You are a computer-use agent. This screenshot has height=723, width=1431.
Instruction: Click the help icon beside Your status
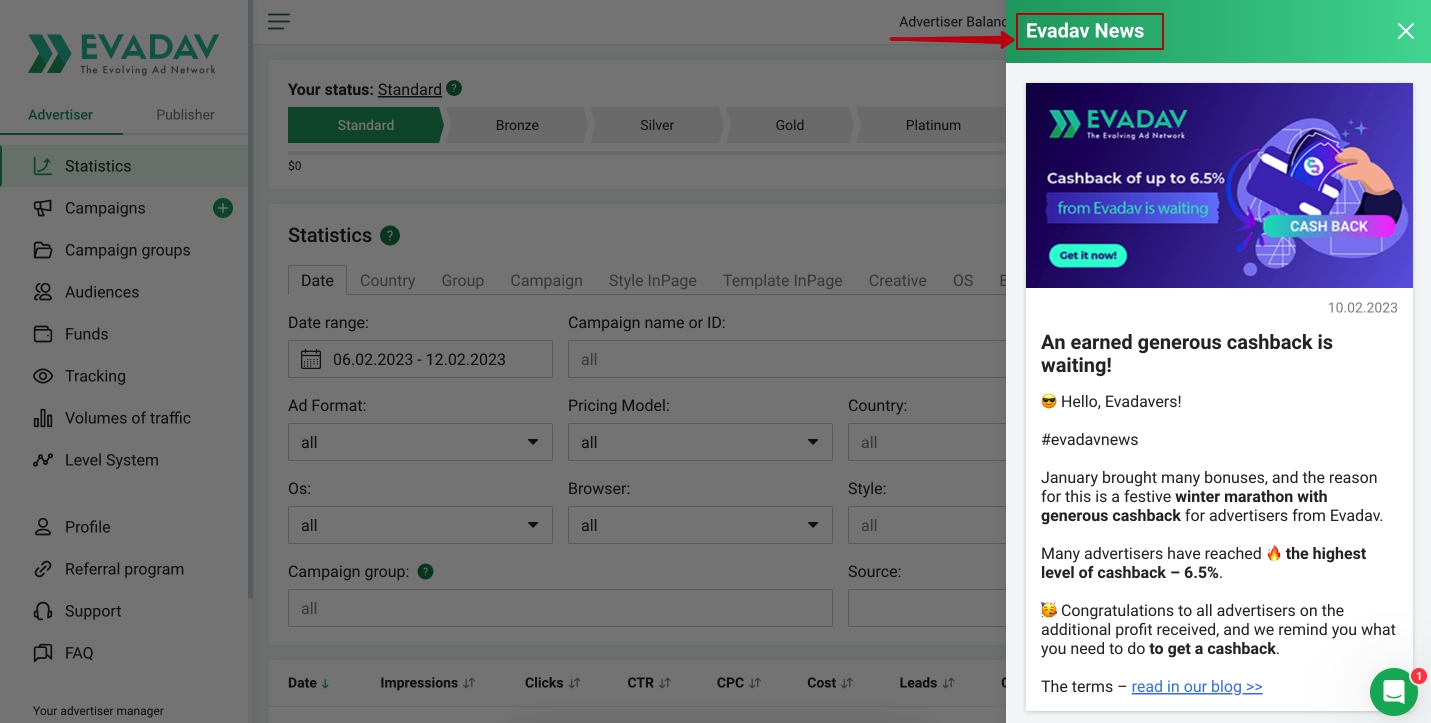(x=454, y=88)
